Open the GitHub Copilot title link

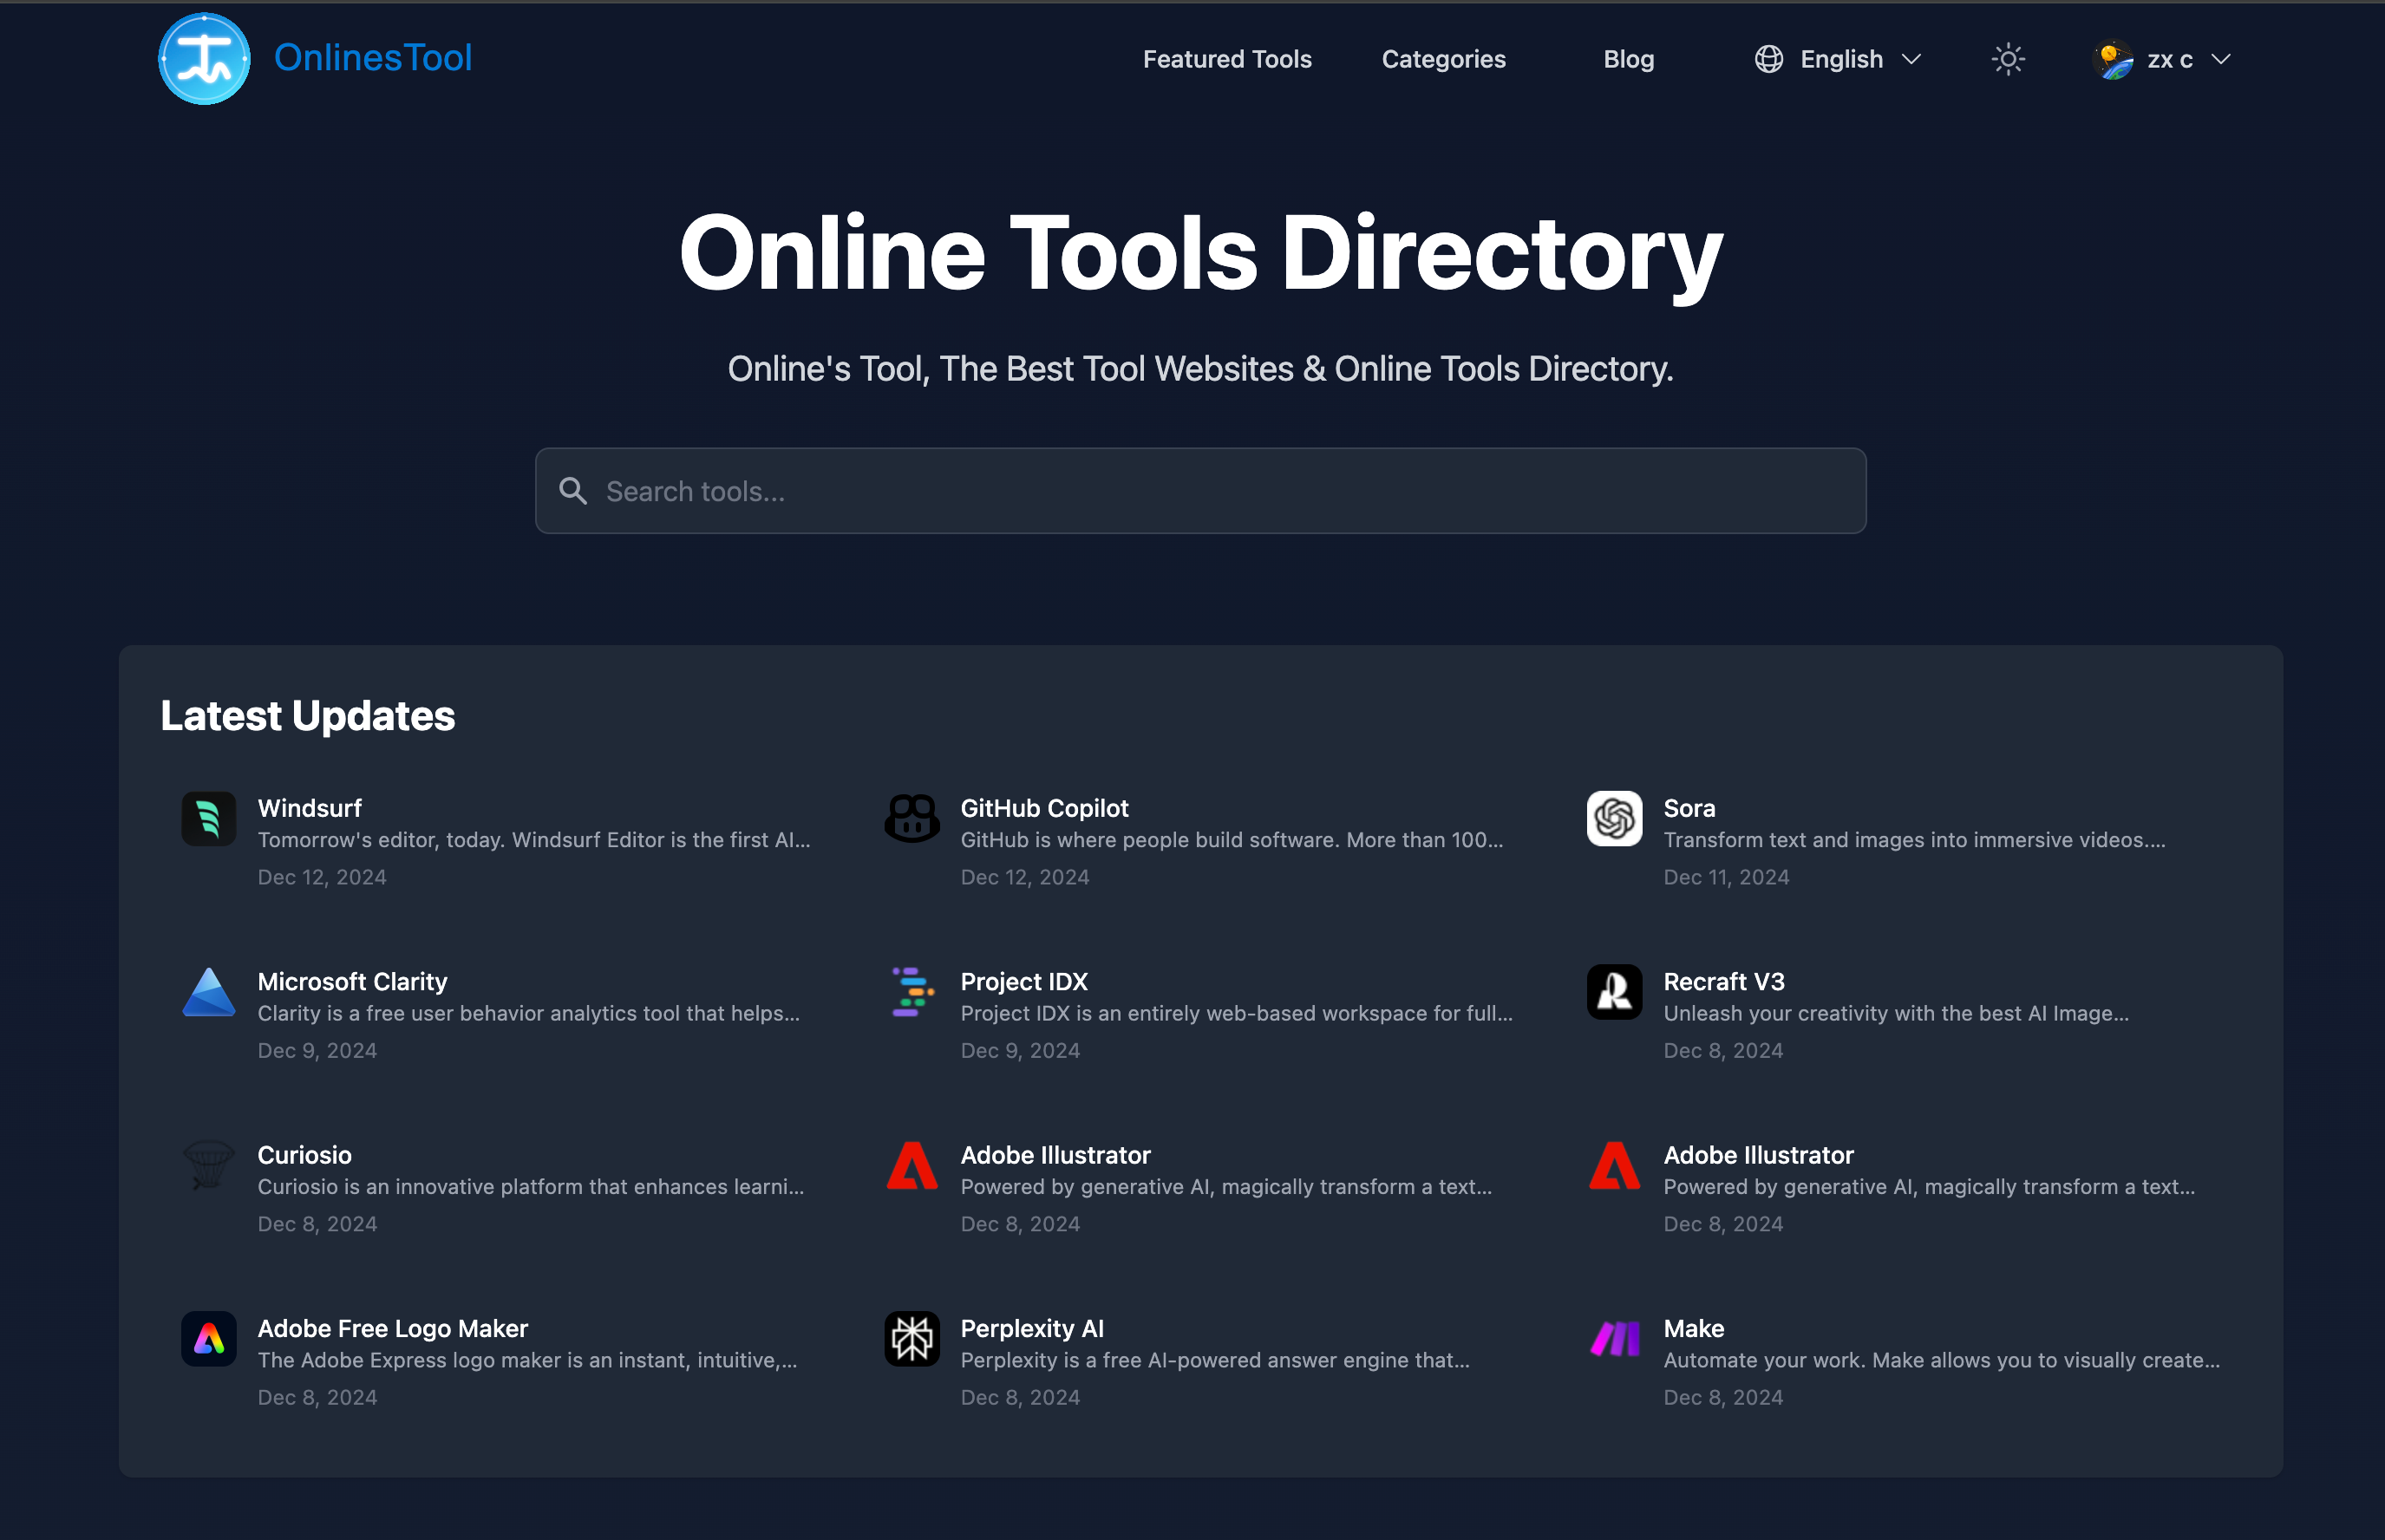coord(1044,807)
